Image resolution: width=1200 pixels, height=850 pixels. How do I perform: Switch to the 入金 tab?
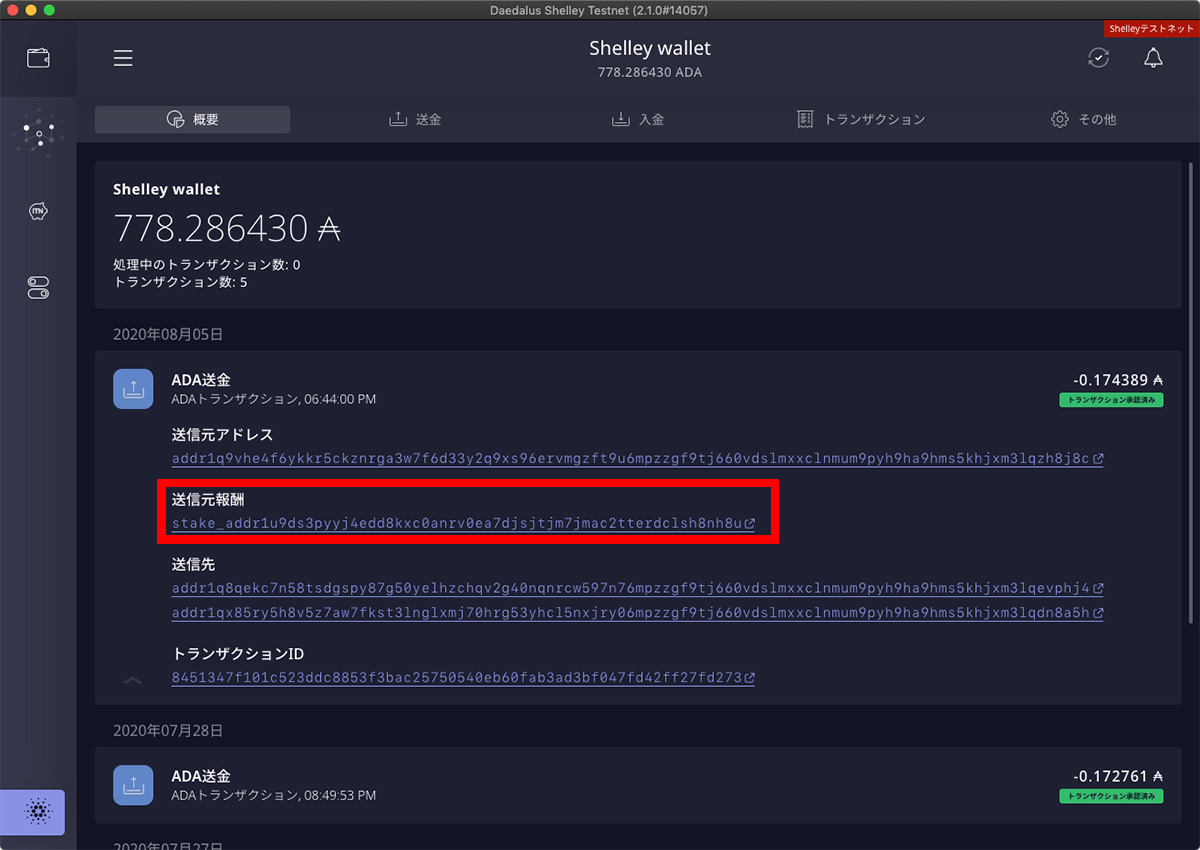tap(638, 119)
